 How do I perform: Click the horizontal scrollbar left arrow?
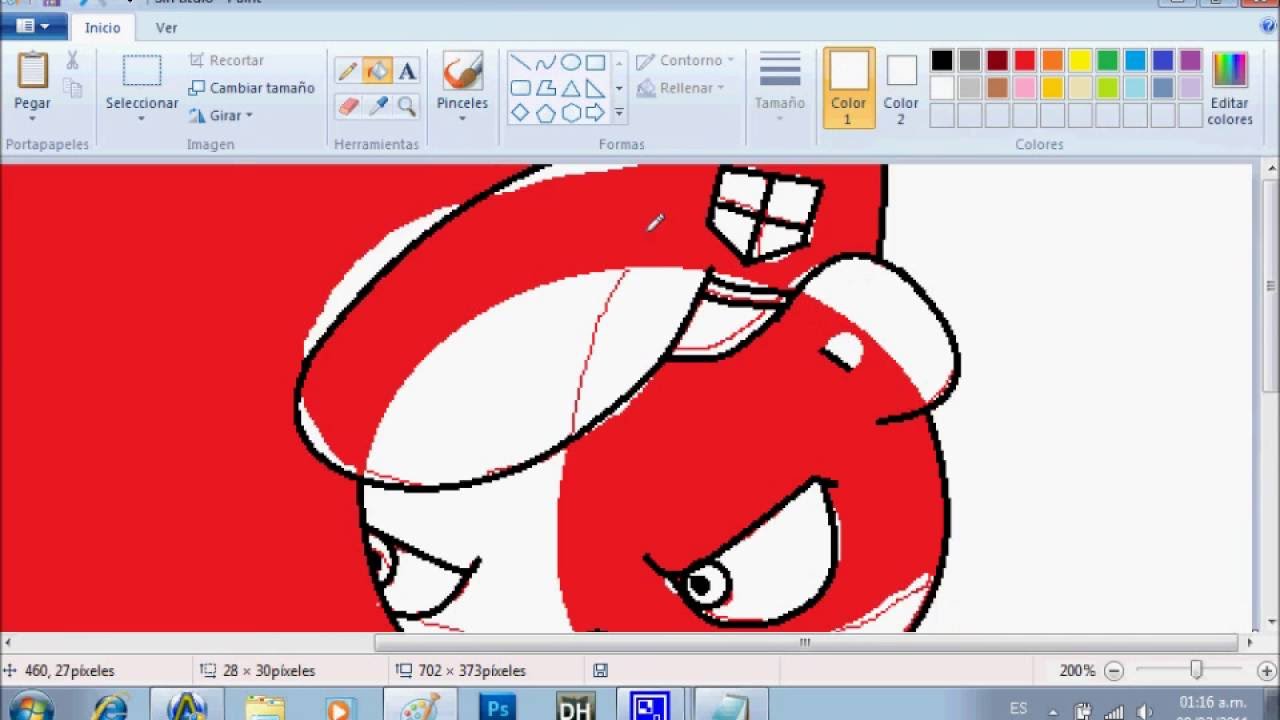click(x=8, y=642)
